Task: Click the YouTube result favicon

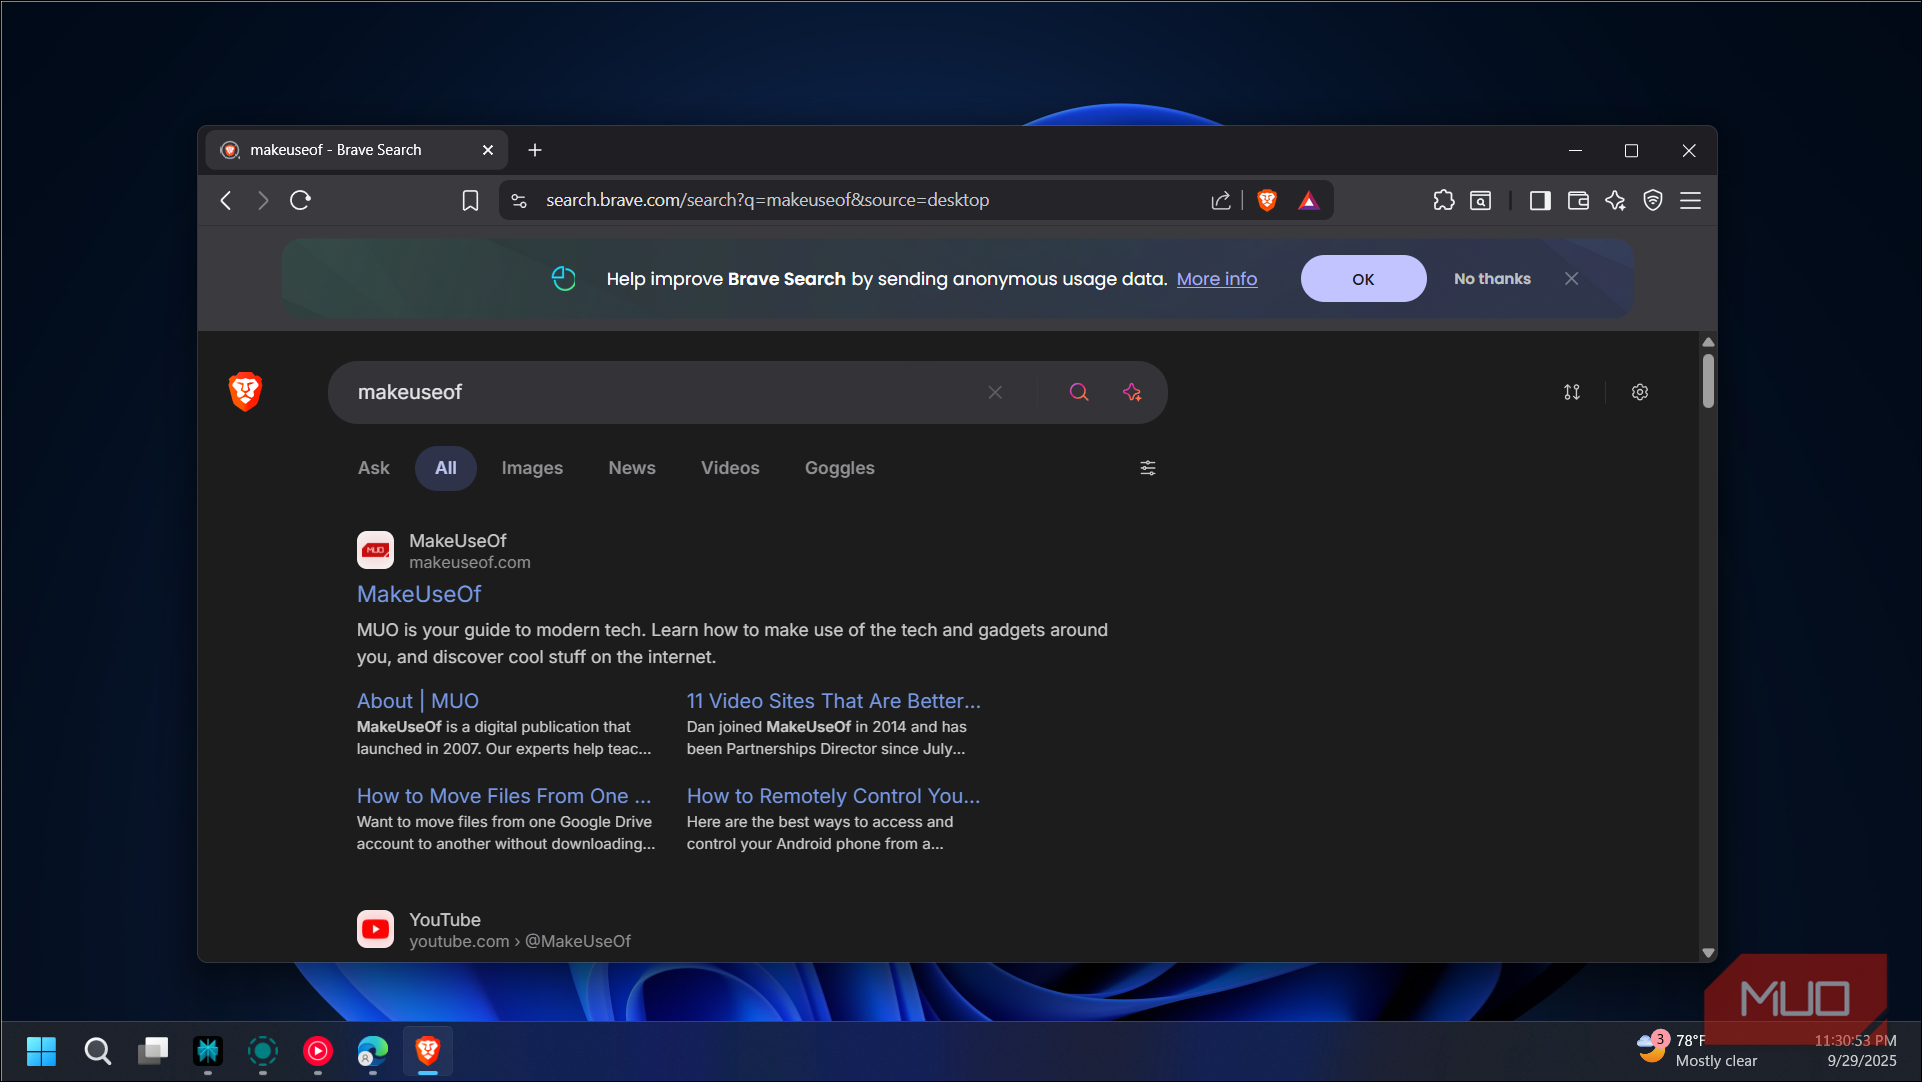Action: click(x=375, y=929)
